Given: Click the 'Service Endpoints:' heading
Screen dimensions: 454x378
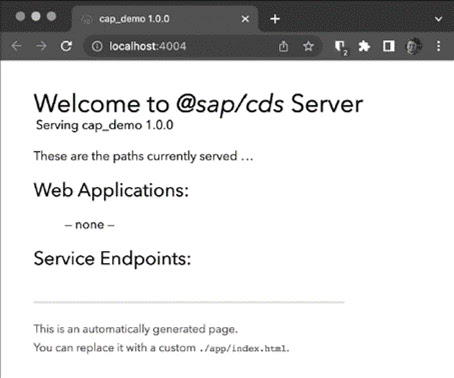Looking at the screenshot, I should (x=112, y=259).
